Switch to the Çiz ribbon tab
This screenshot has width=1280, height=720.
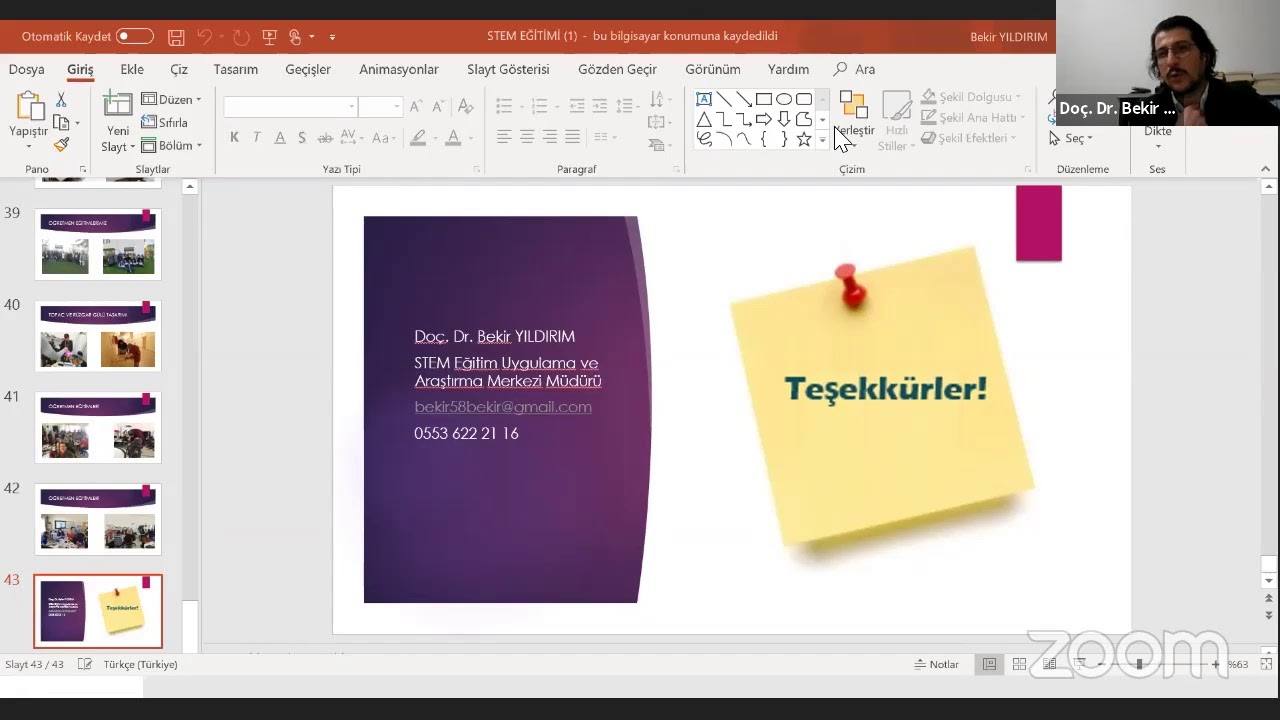click(x=179, y=69)
